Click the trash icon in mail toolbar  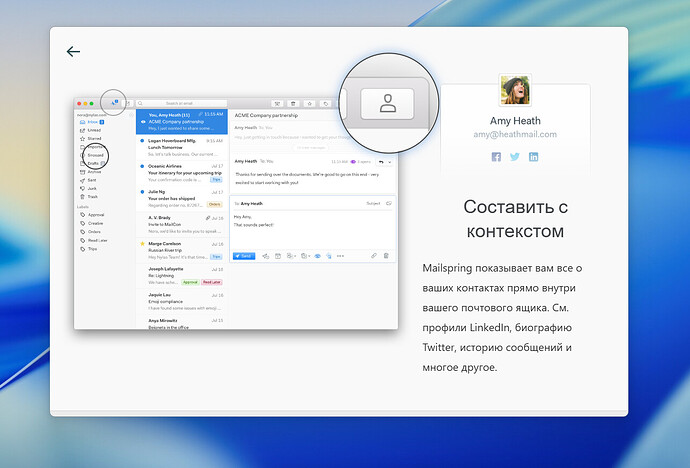pyautogui.click(x=293, y=104)
